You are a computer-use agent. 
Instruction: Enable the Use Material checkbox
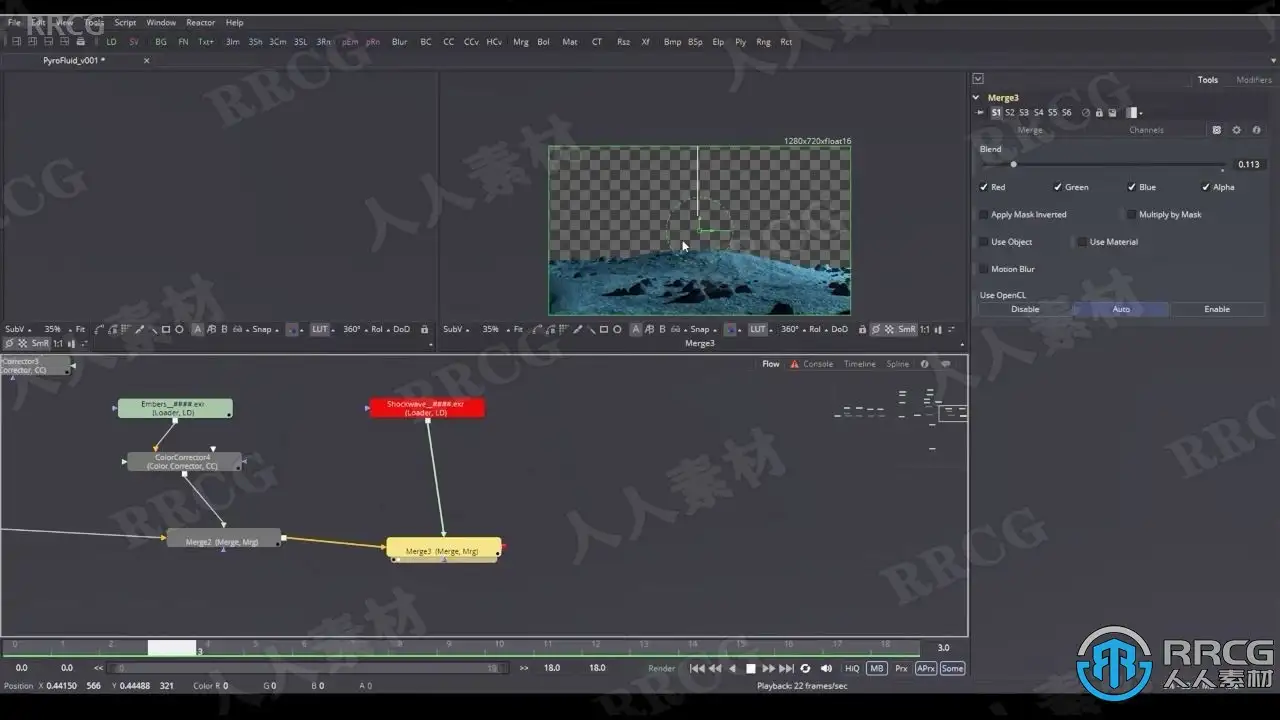coord(1082,242)
